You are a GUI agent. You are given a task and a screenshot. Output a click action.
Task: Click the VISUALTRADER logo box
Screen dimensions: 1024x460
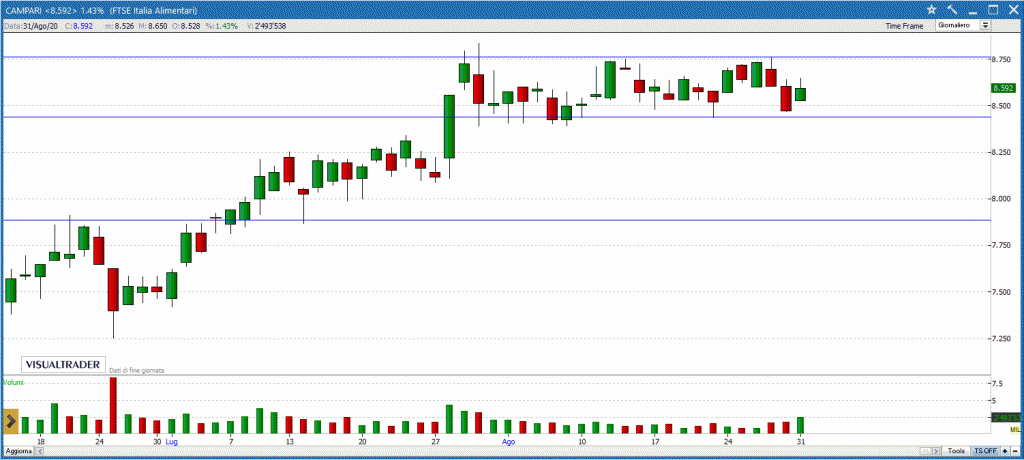click(x=63, y=365)
